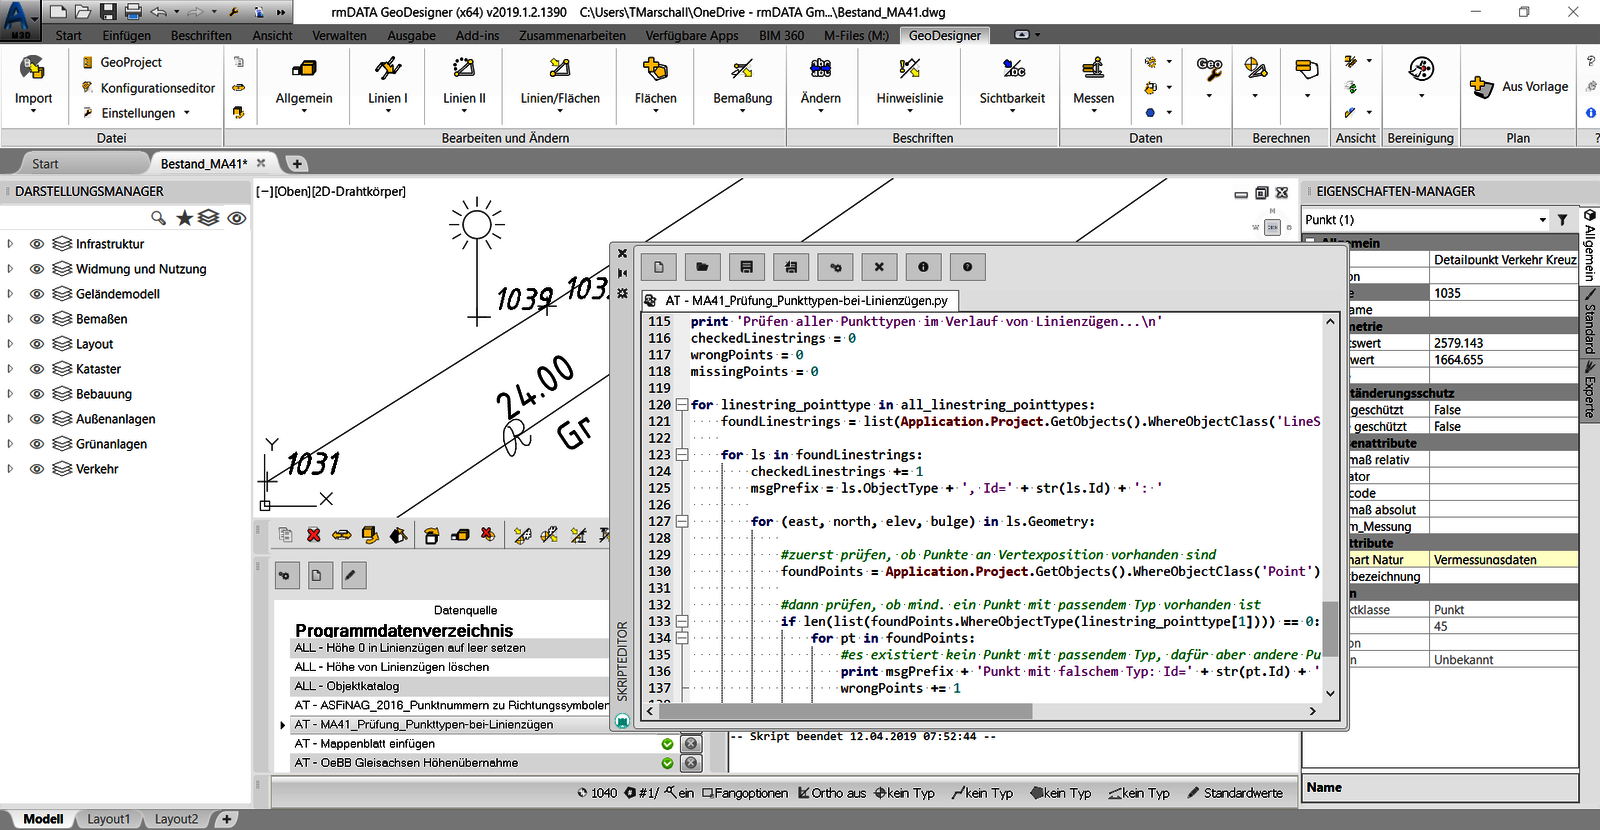The image size is (1600, 830).
Task: Toggle the Verkehr layer eye icon
Action: pyautogui.click(x=37, y=469)
